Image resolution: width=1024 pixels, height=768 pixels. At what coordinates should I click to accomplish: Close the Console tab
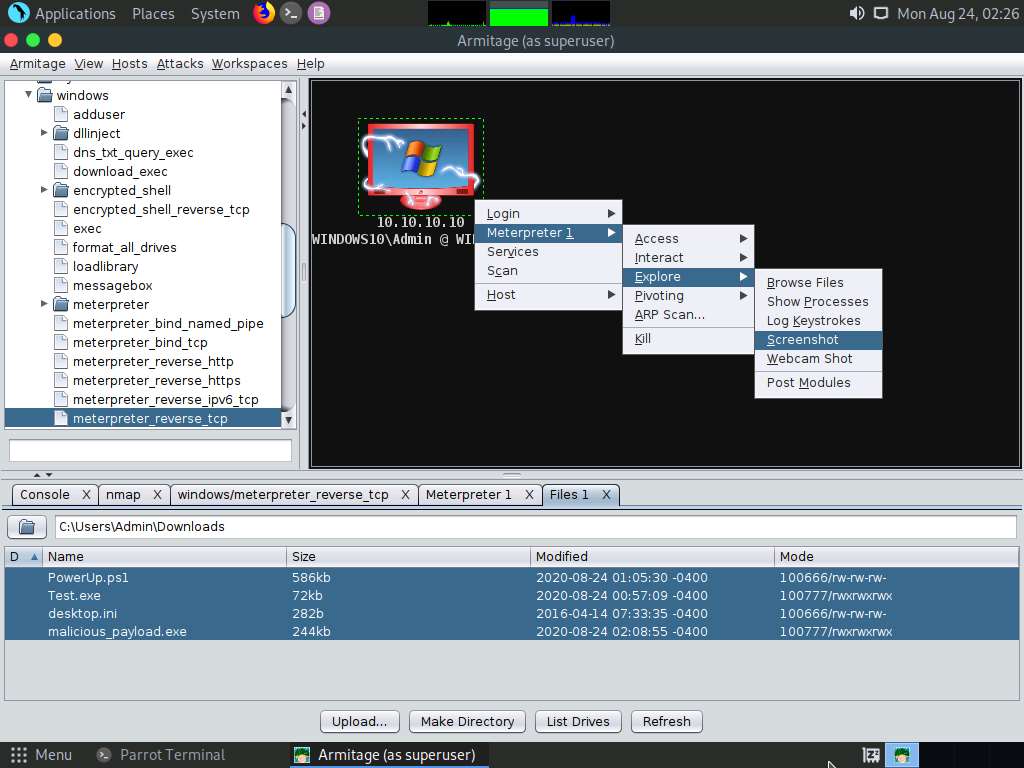(x=86, y=495)
